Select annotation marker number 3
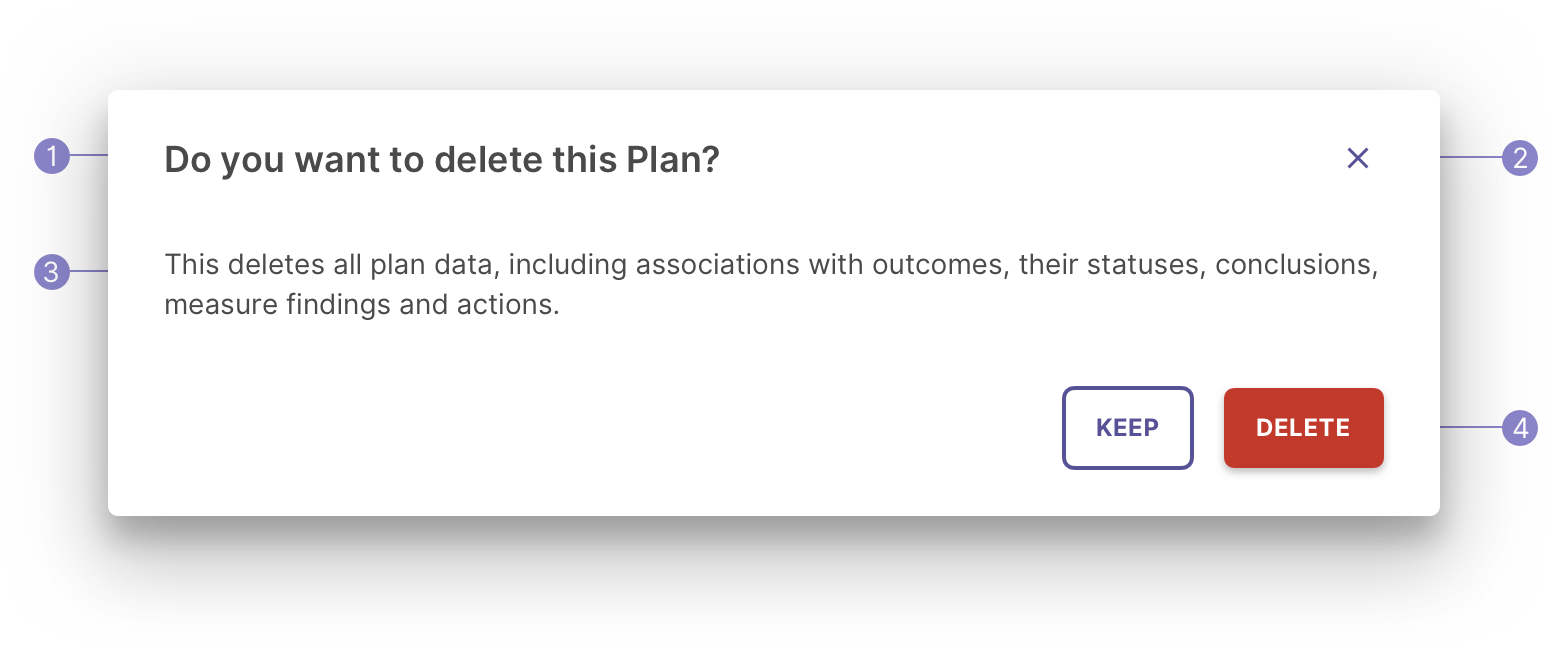 coord(52,271)
